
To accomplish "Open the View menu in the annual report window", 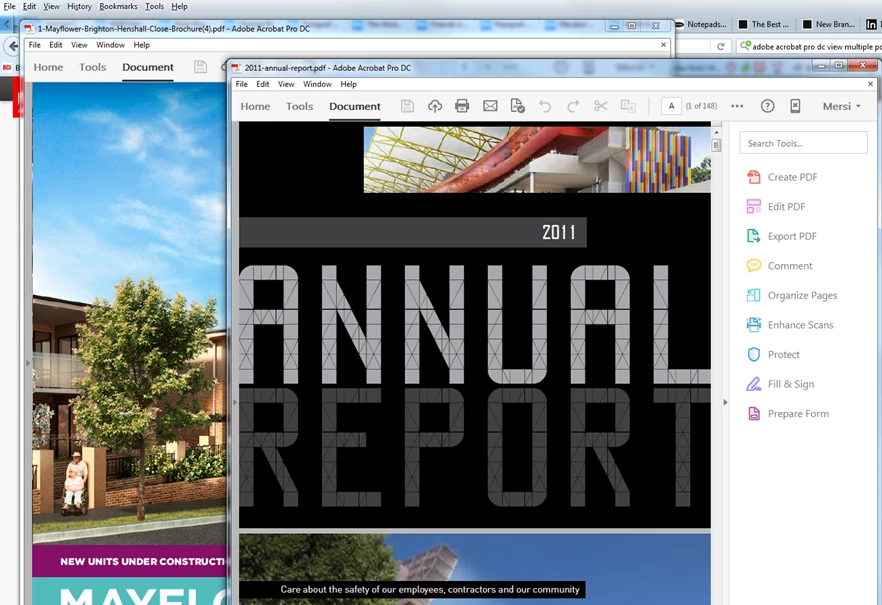I will [286, 84].
